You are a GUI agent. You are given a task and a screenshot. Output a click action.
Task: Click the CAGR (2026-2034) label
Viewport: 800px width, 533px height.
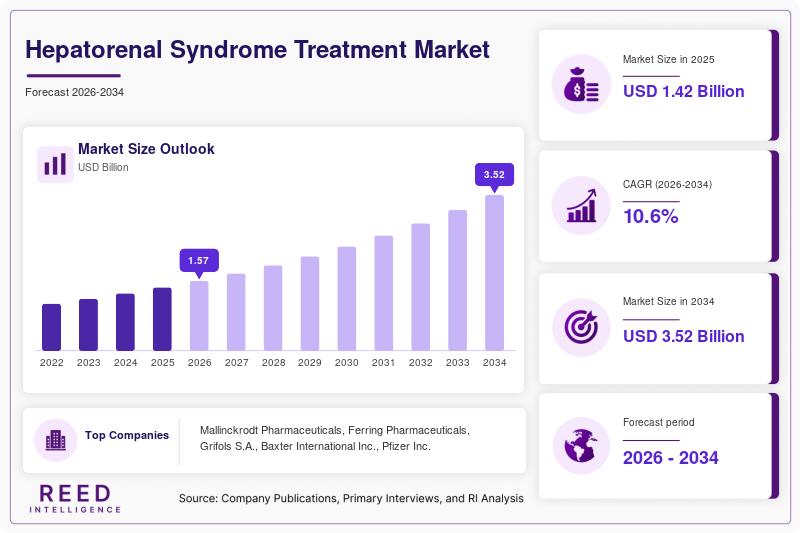[x=667, y=184]
